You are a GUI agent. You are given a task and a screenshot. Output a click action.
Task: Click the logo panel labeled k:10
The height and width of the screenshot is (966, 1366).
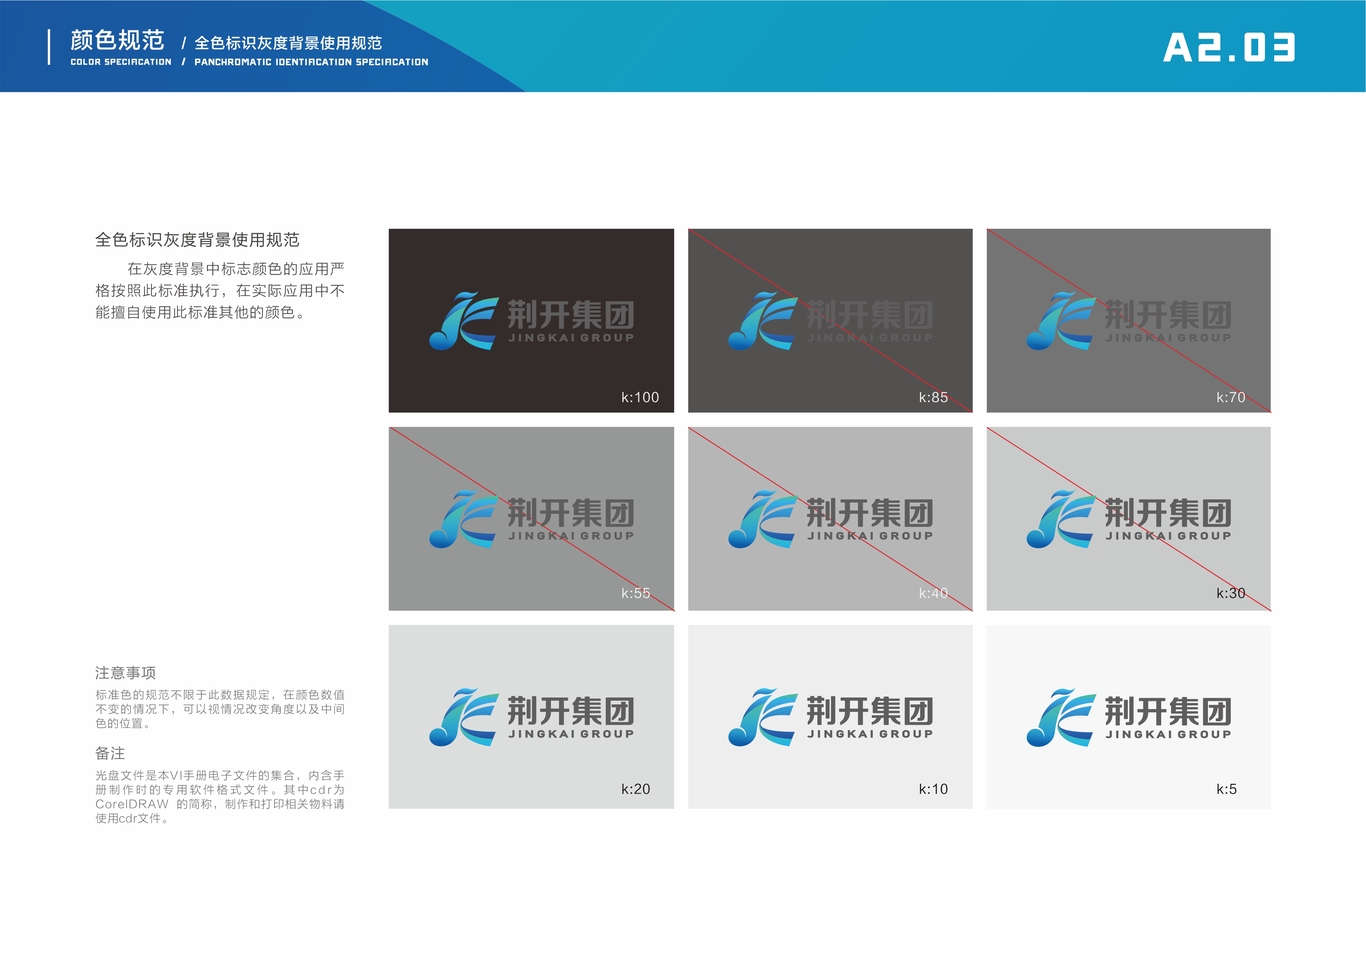[x=830, y=717]
